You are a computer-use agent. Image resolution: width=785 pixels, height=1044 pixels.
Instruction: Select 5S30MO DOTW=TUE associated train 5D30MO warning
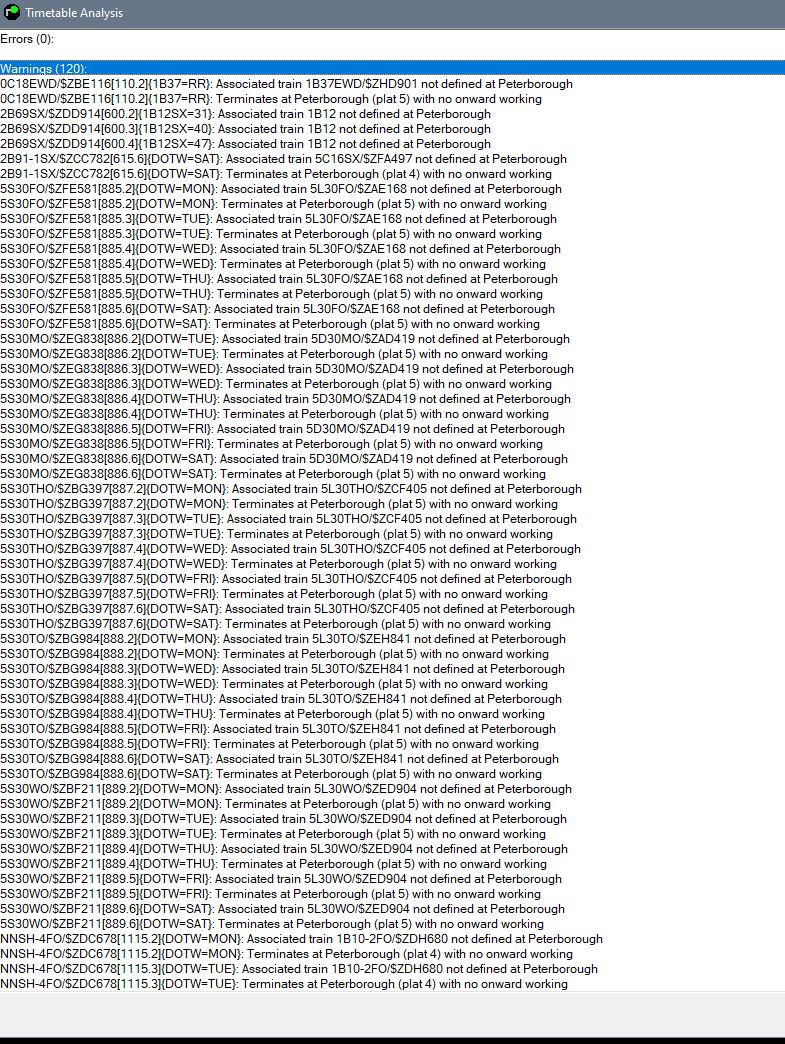(285, 339)
